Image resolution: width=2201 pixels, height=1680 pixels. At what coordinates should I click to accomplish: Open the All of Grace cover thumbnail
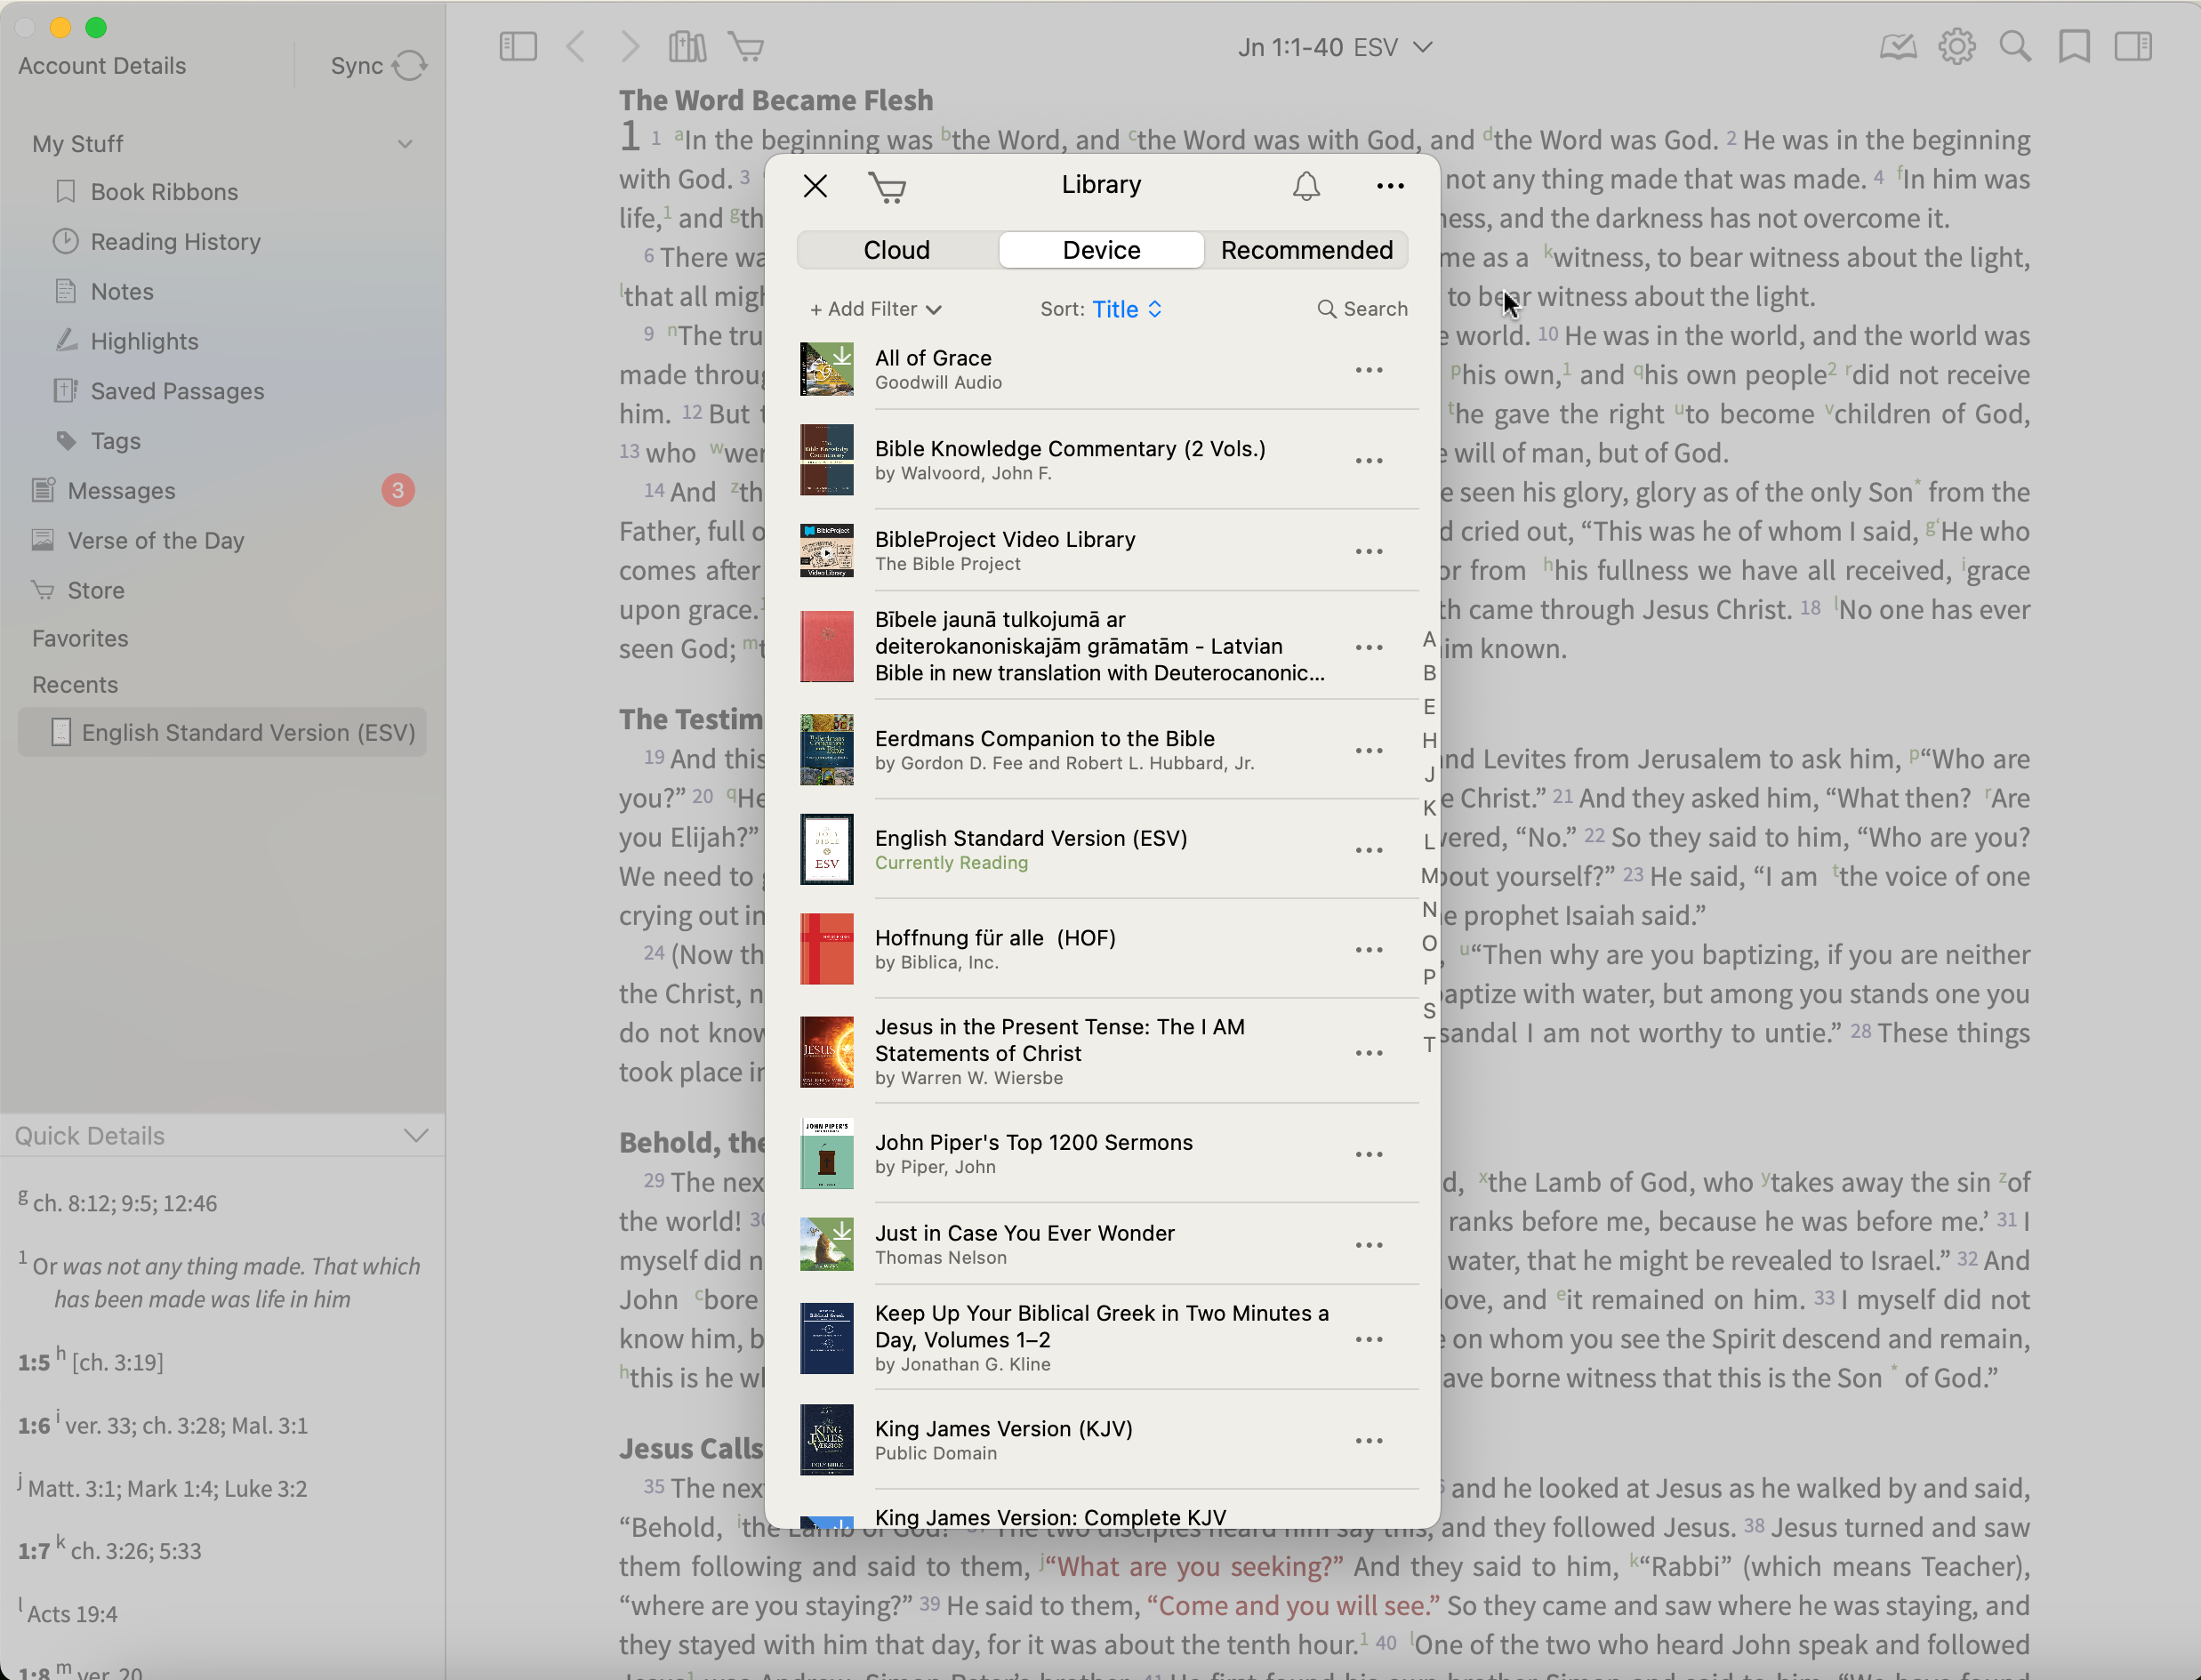pyautogui.click(x=826, y=369)
